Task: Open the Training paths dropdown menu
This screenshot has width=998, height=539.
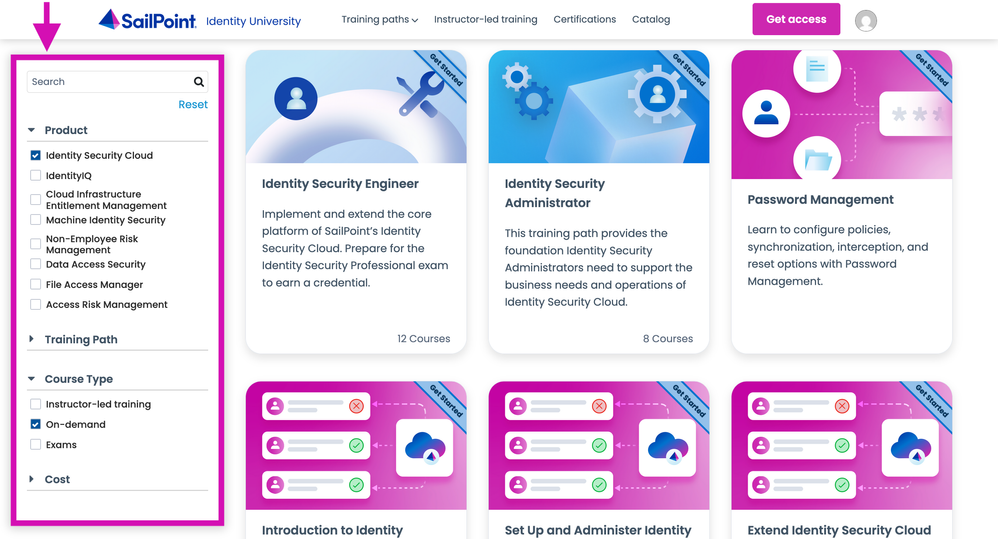Action: pos(379,19)
